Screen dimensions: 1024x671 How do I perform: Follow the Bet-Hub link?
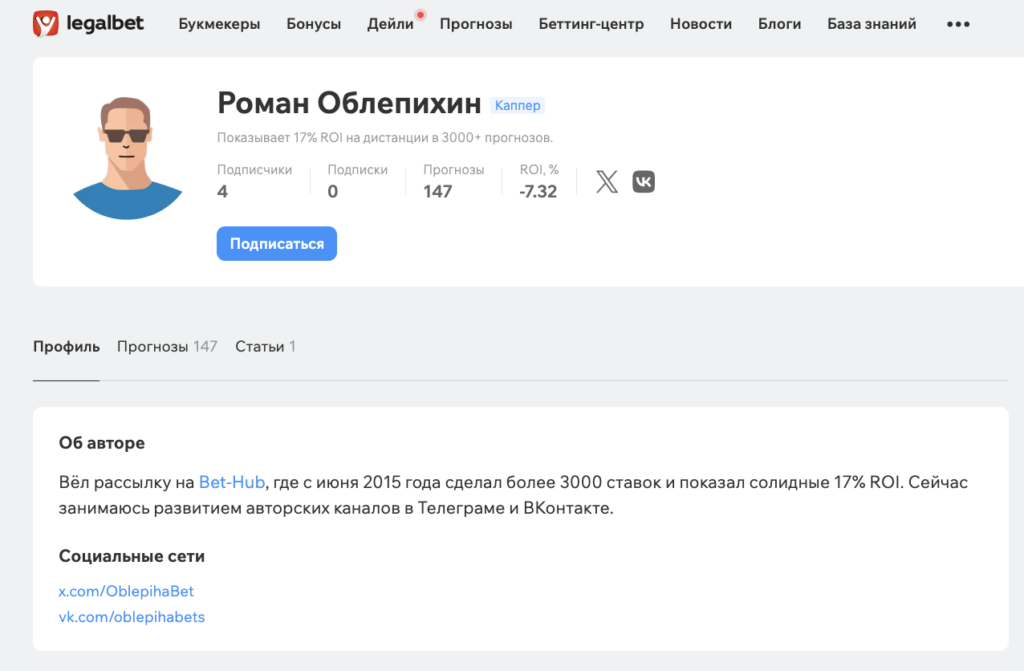232,482
